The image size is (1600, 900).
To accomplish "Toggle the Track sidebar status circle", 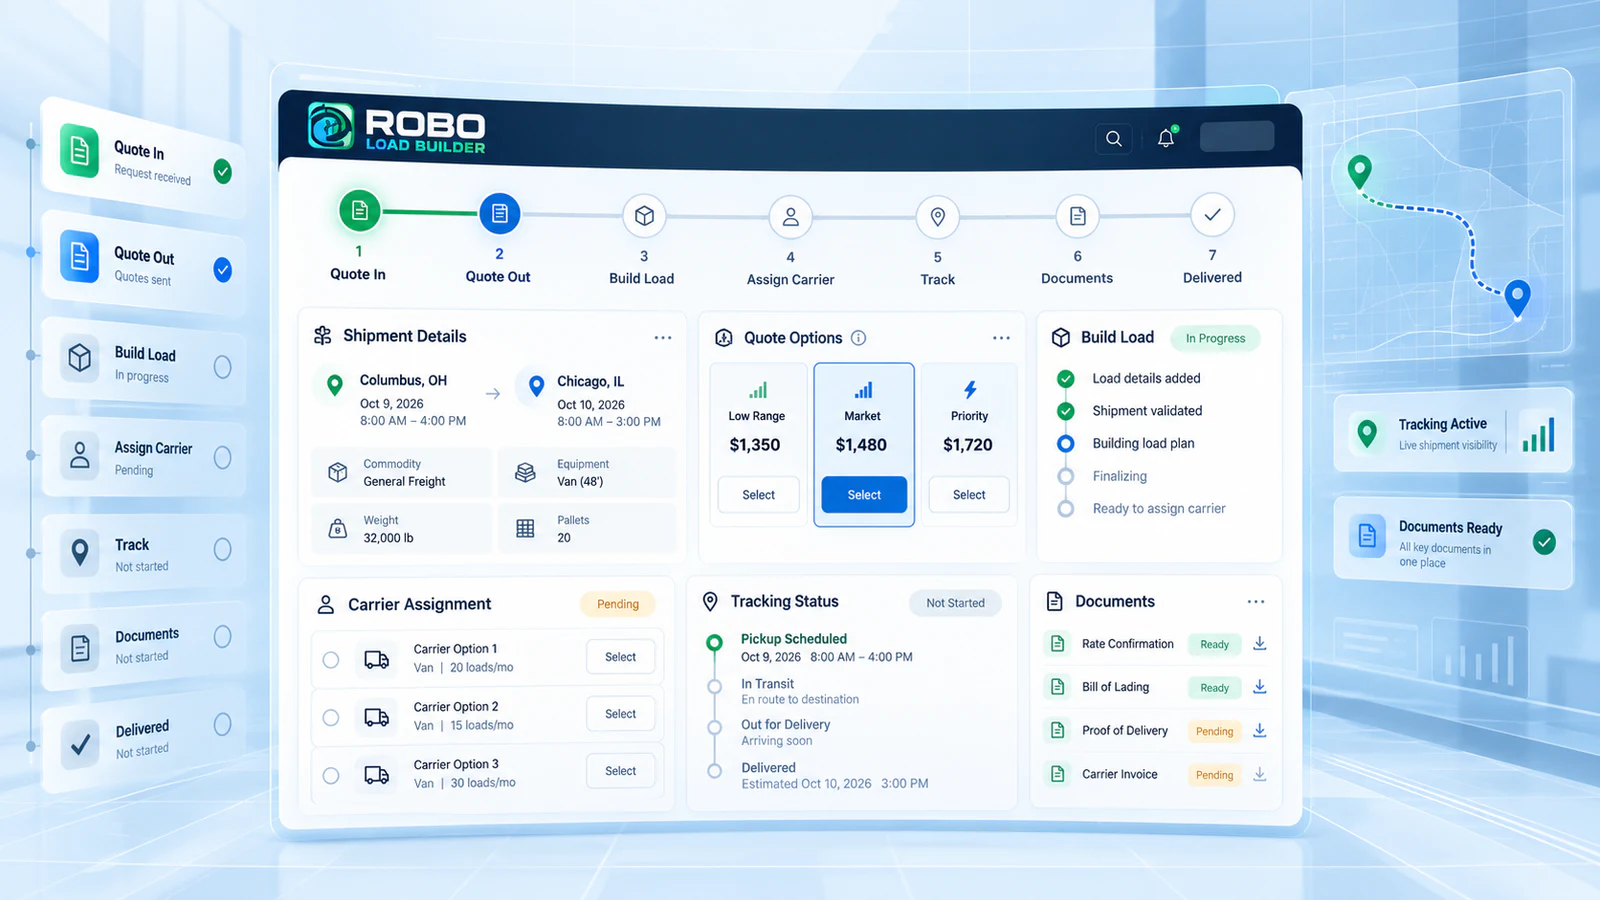I will click(x=222, y=549).
